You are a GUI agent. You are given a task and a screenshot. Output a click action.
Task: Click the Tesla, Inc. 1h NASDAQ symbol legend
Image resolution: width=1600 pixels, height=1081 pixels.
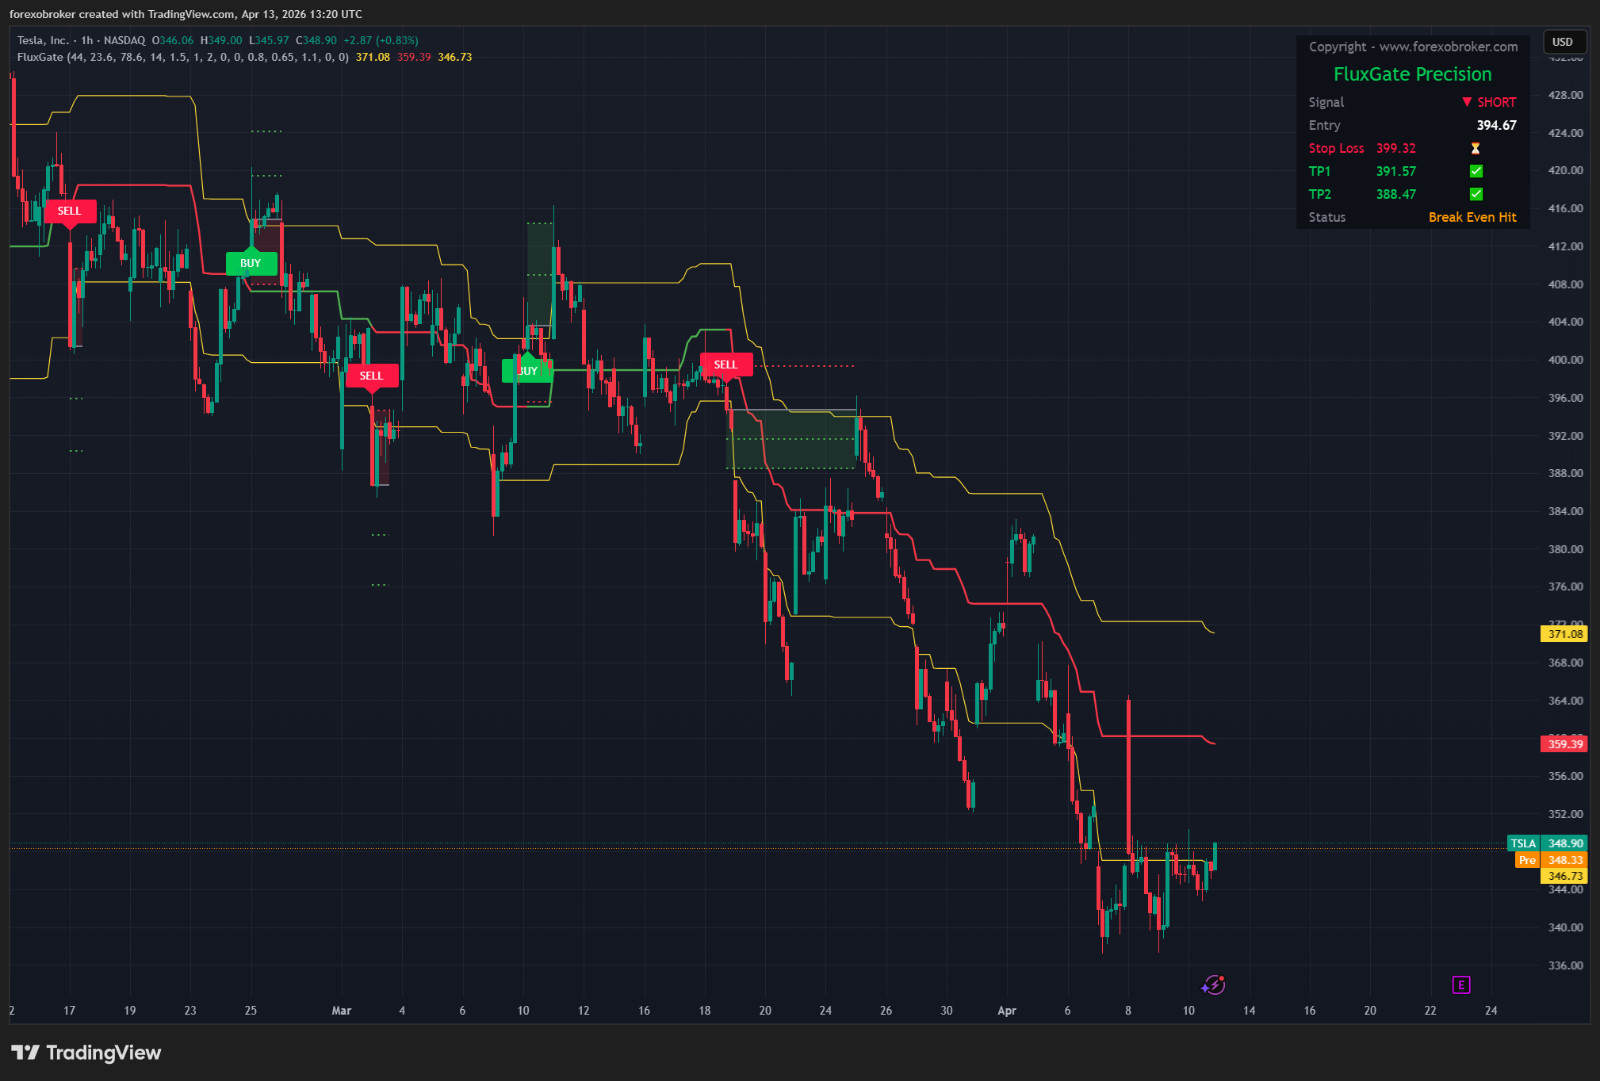click(81, 40)
